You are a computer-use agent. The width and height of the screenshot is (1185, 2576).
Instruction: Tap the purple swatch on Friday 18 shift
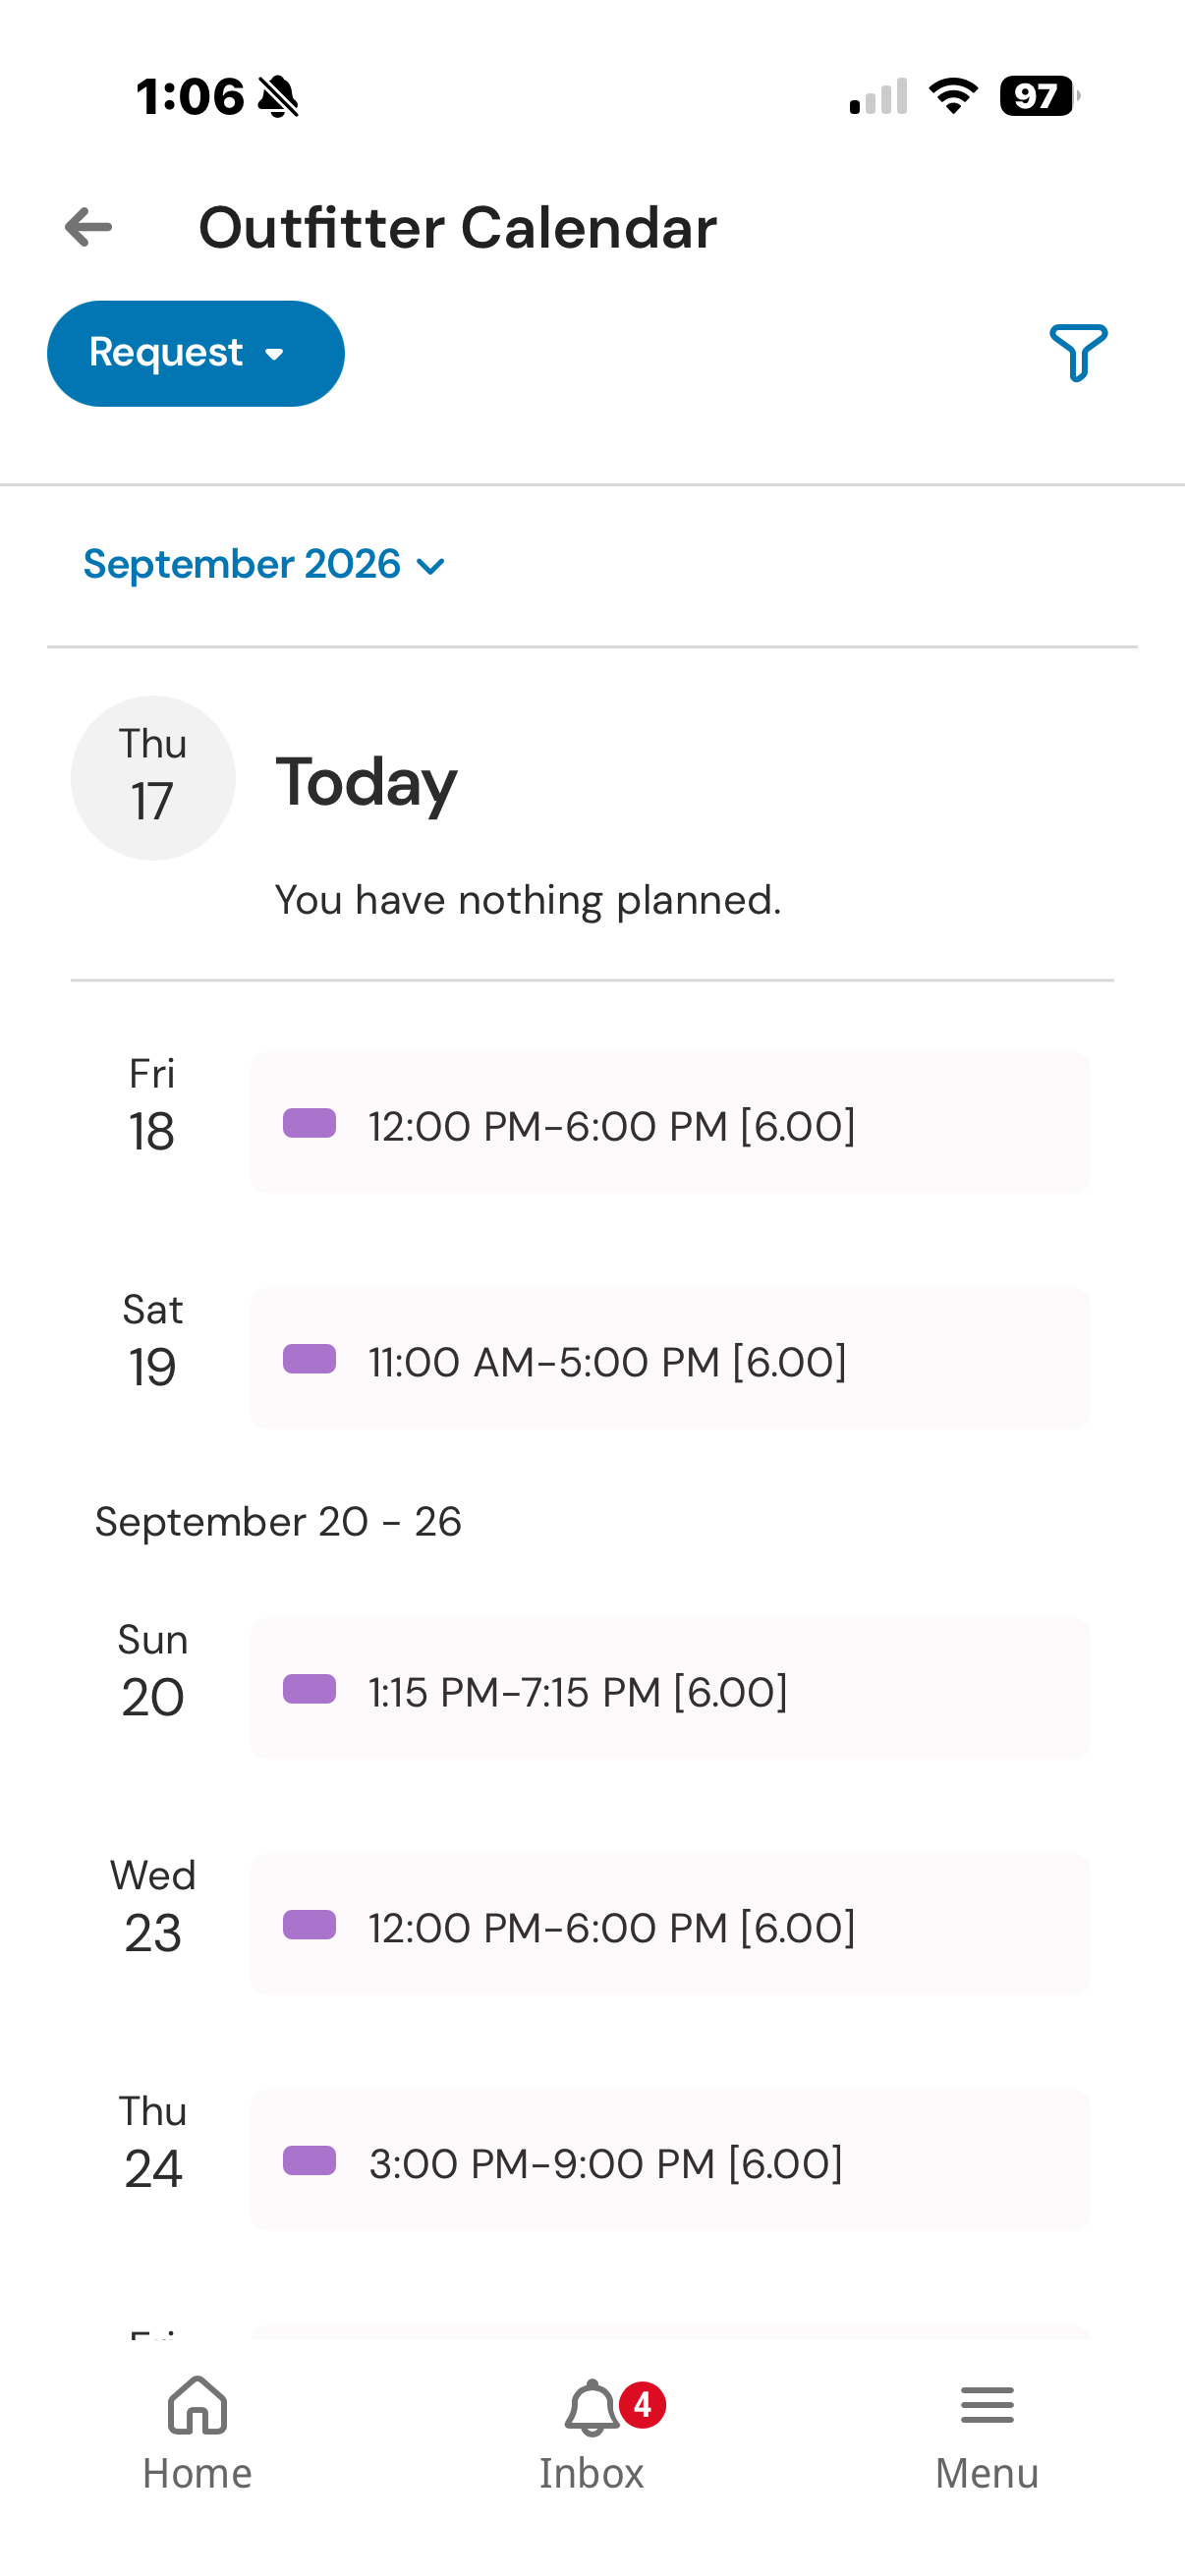309,1123
